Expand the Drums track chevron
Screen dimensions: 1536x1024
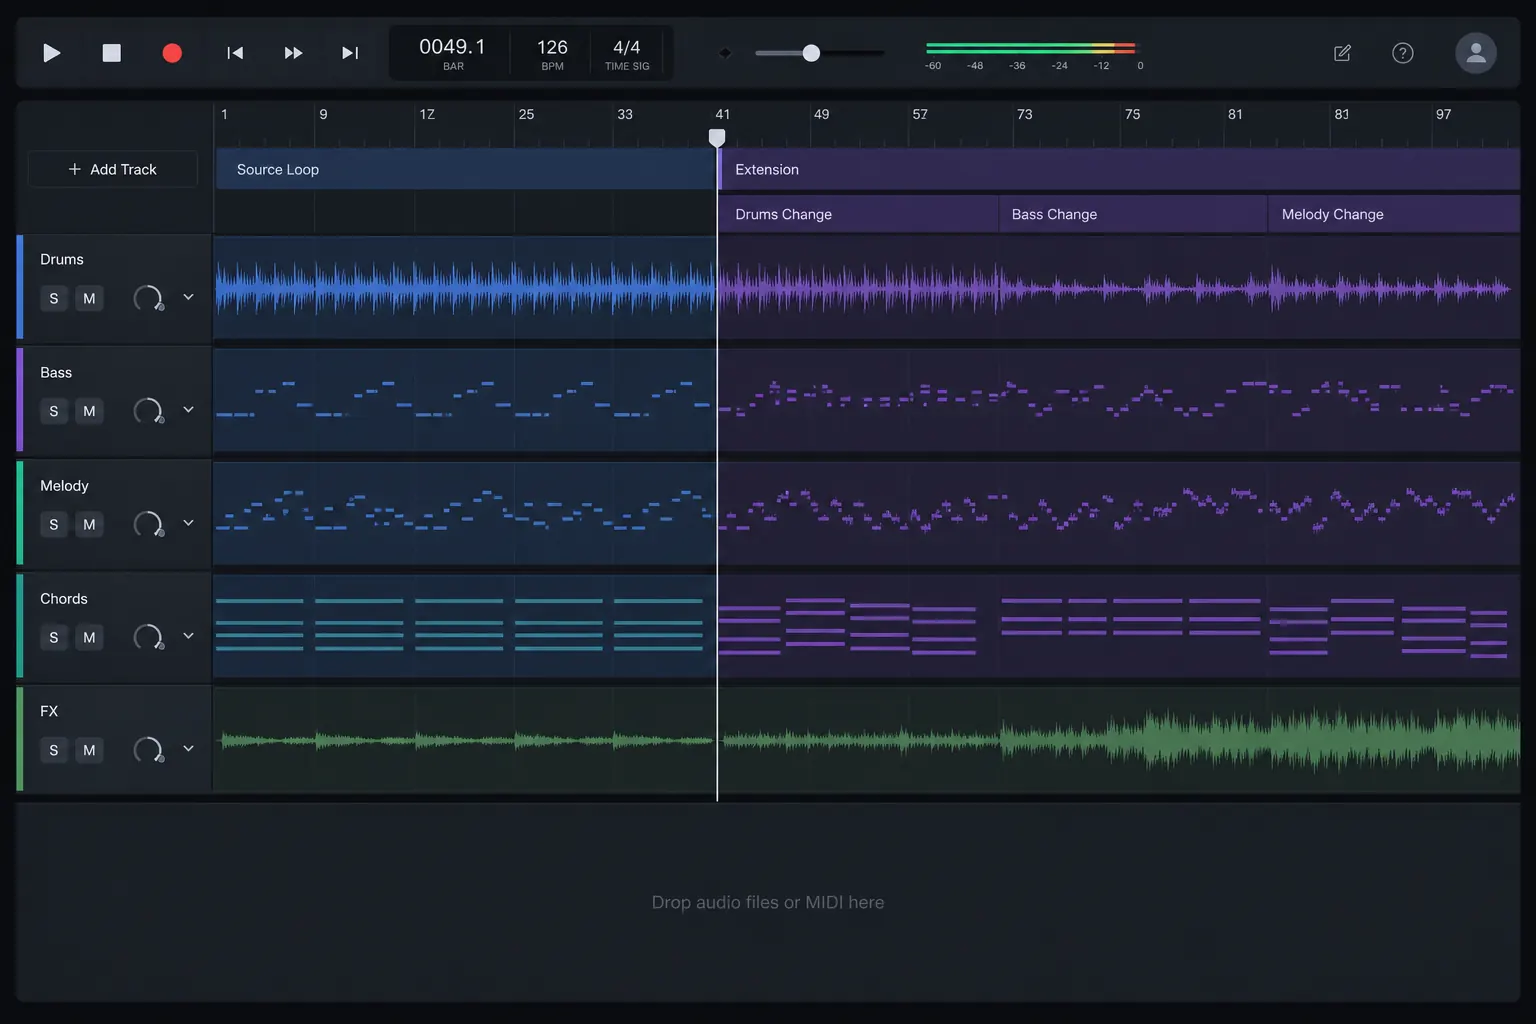[x=188, y=297]
